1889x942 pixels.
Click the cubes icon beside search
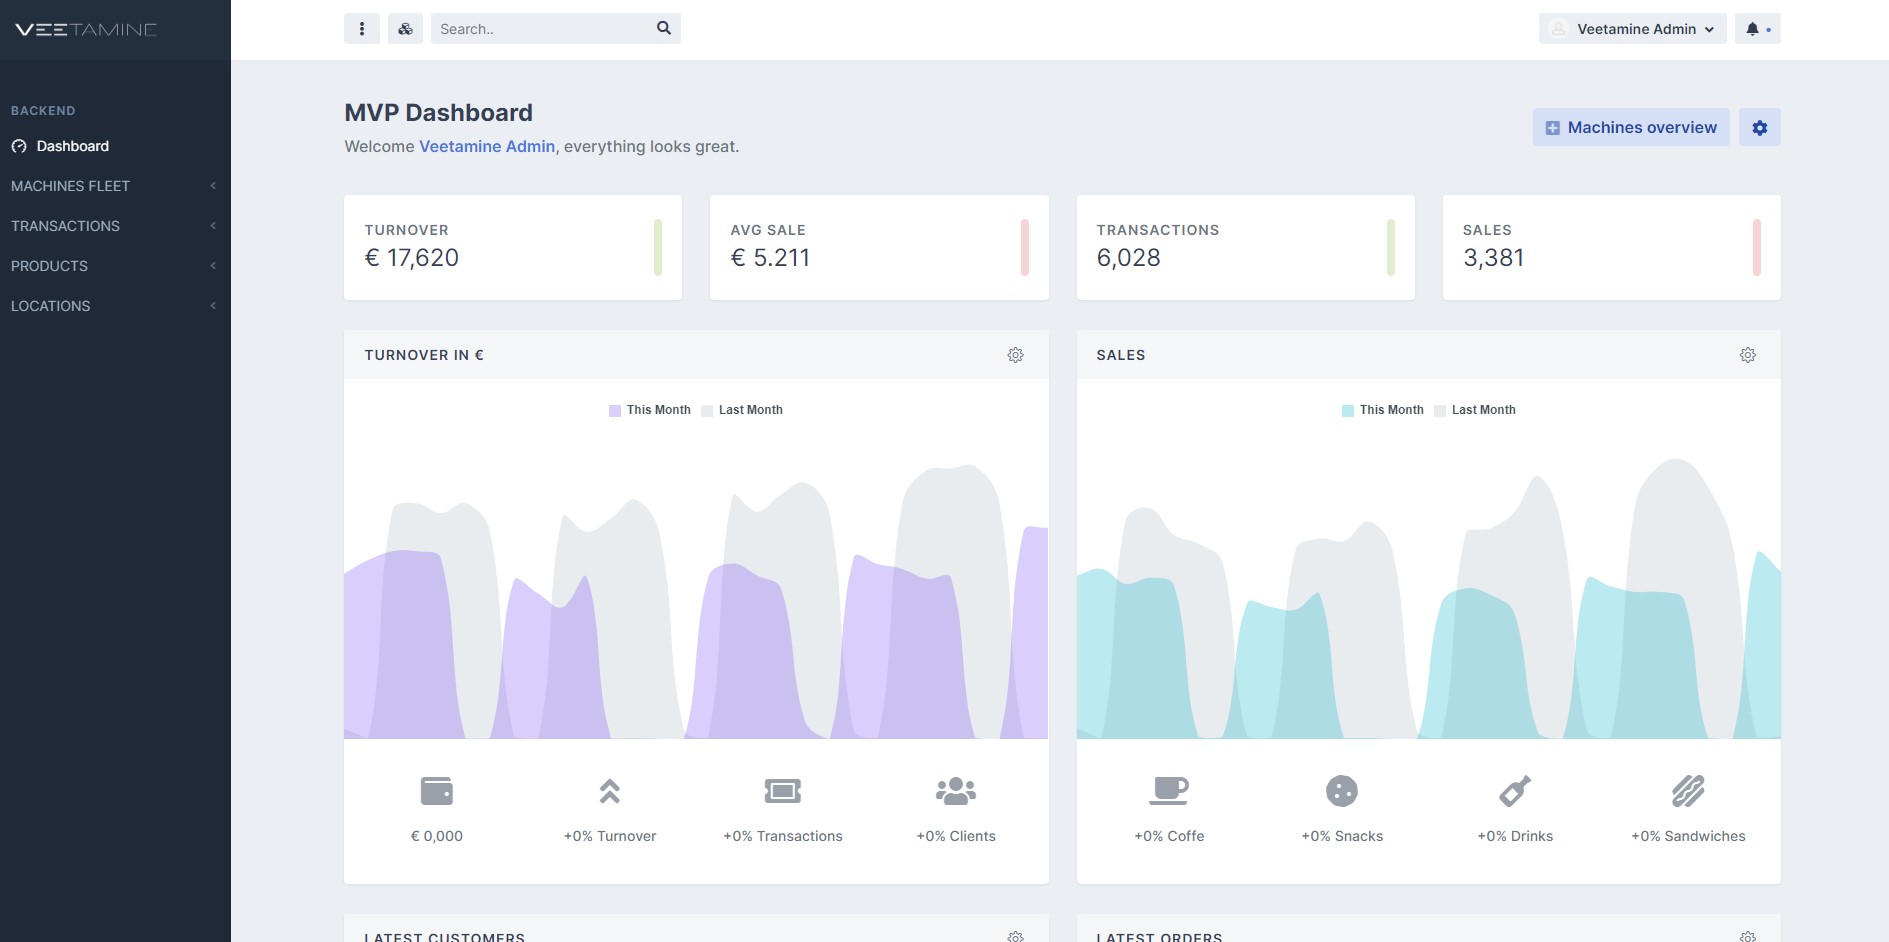point(405,29)
